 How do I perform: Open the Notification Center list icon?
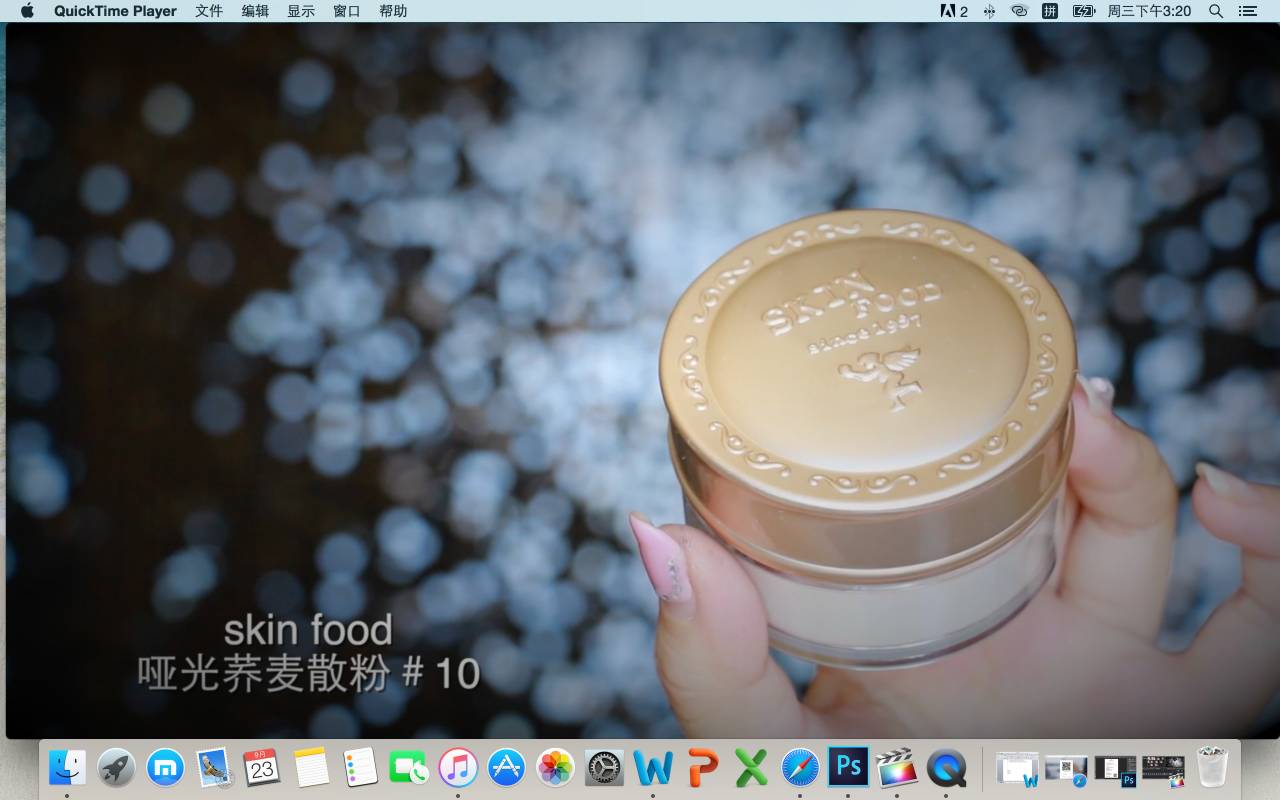coord(1247,11)
